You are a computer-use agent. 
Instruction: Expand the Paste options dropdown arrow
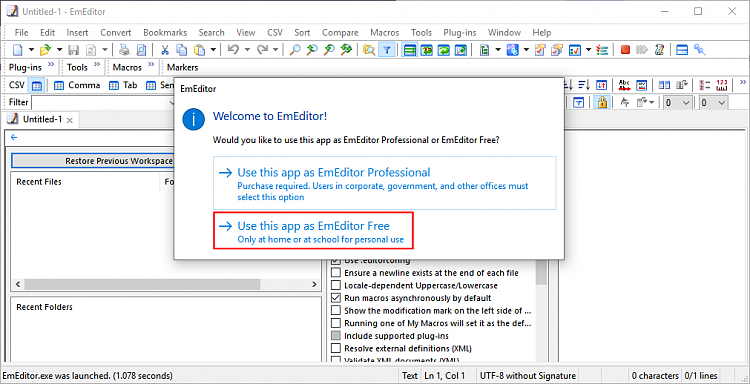pos(213,50)
